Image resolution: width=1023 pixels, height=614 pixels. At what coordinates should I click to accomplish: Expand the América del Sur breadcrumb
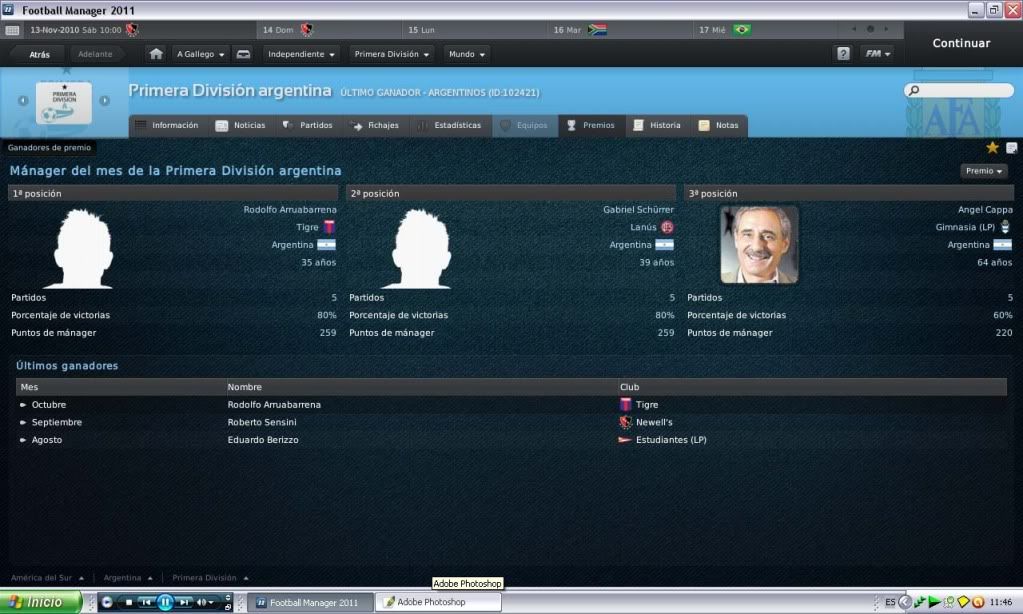[47, 577]
